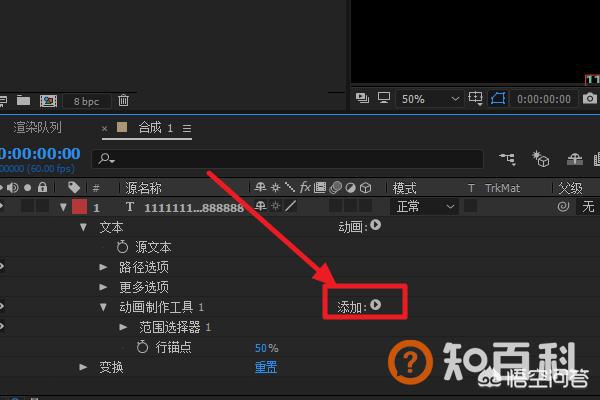Toggle hide shy layers icon in timeline header

tap(575, 159)
